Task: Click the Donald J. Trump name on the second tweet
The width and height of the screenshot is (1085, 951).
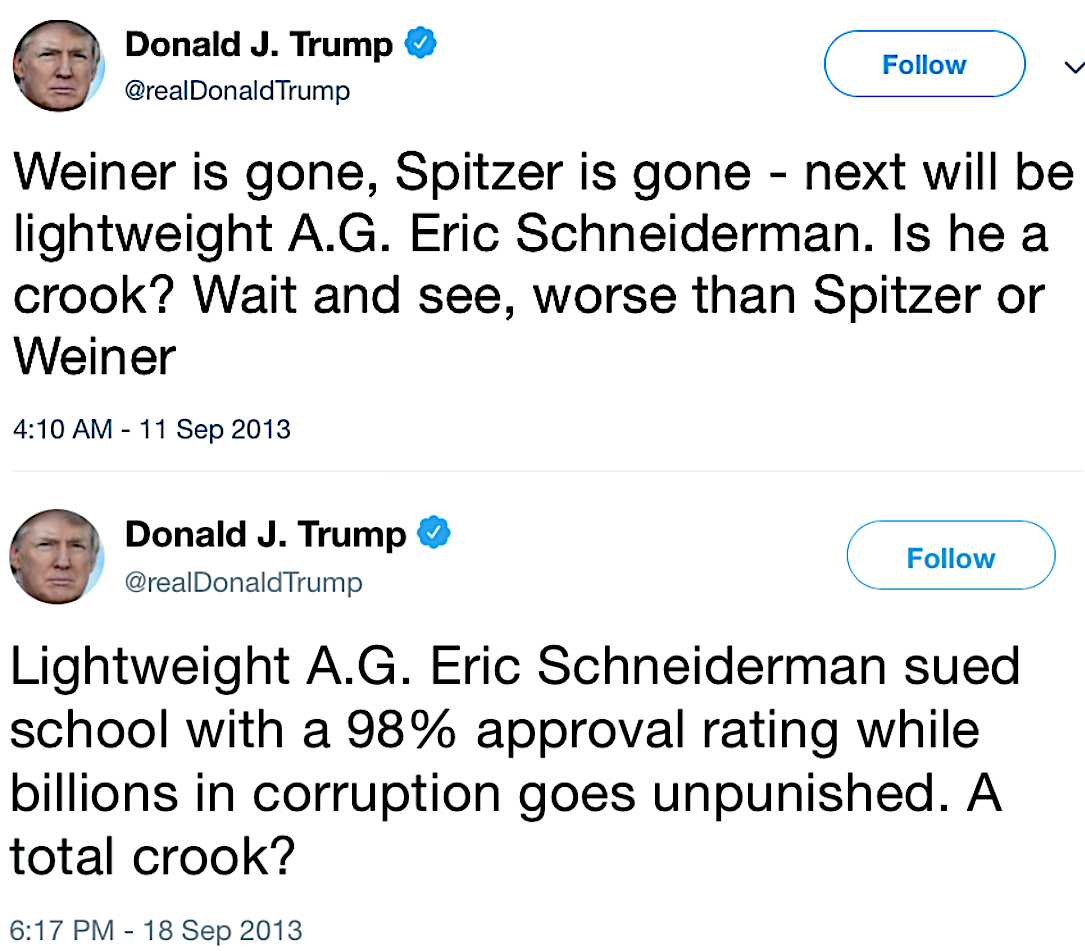Action: pyautogui.click(x=265, y=535)
